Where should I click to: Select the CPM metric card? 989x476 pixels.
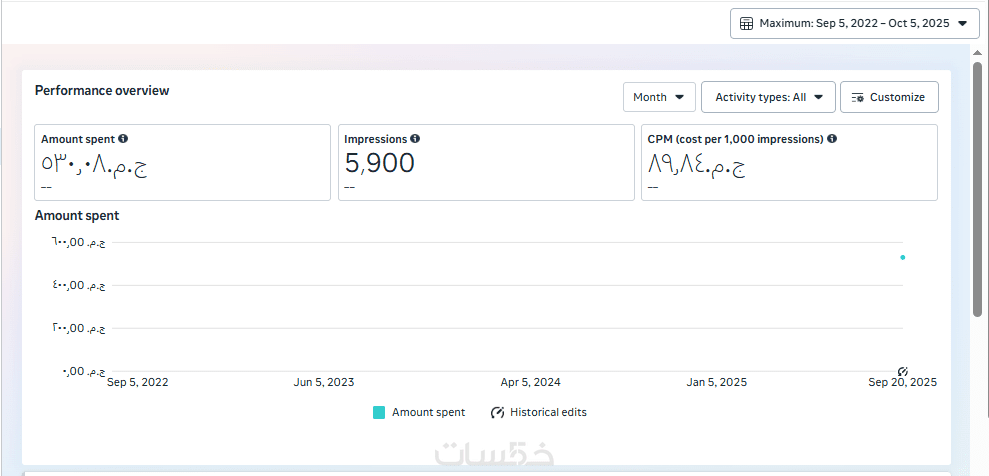click(x=789, y=162)
